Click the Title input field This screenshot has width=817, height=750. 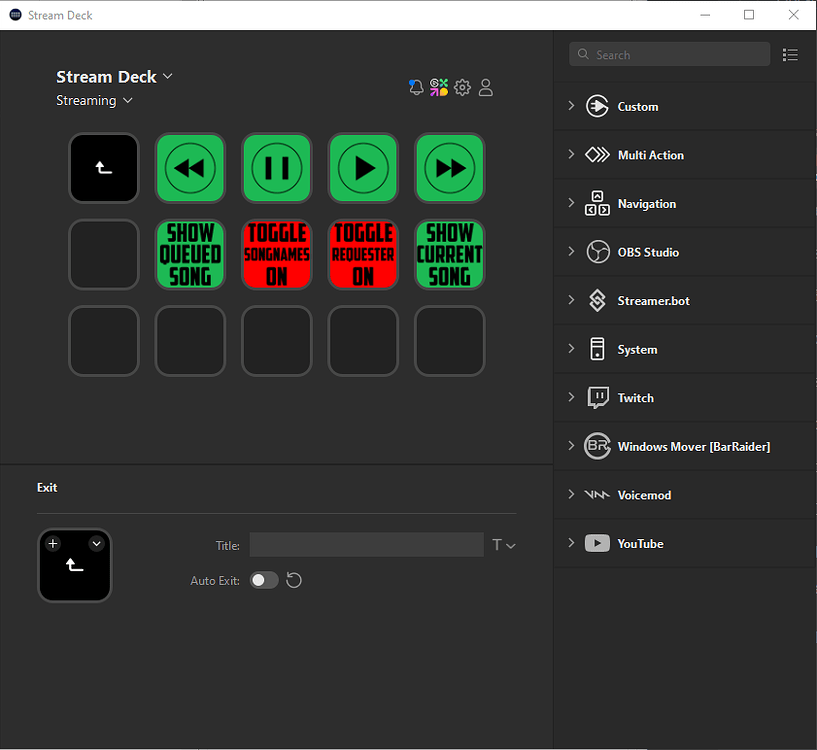point(366,545)
